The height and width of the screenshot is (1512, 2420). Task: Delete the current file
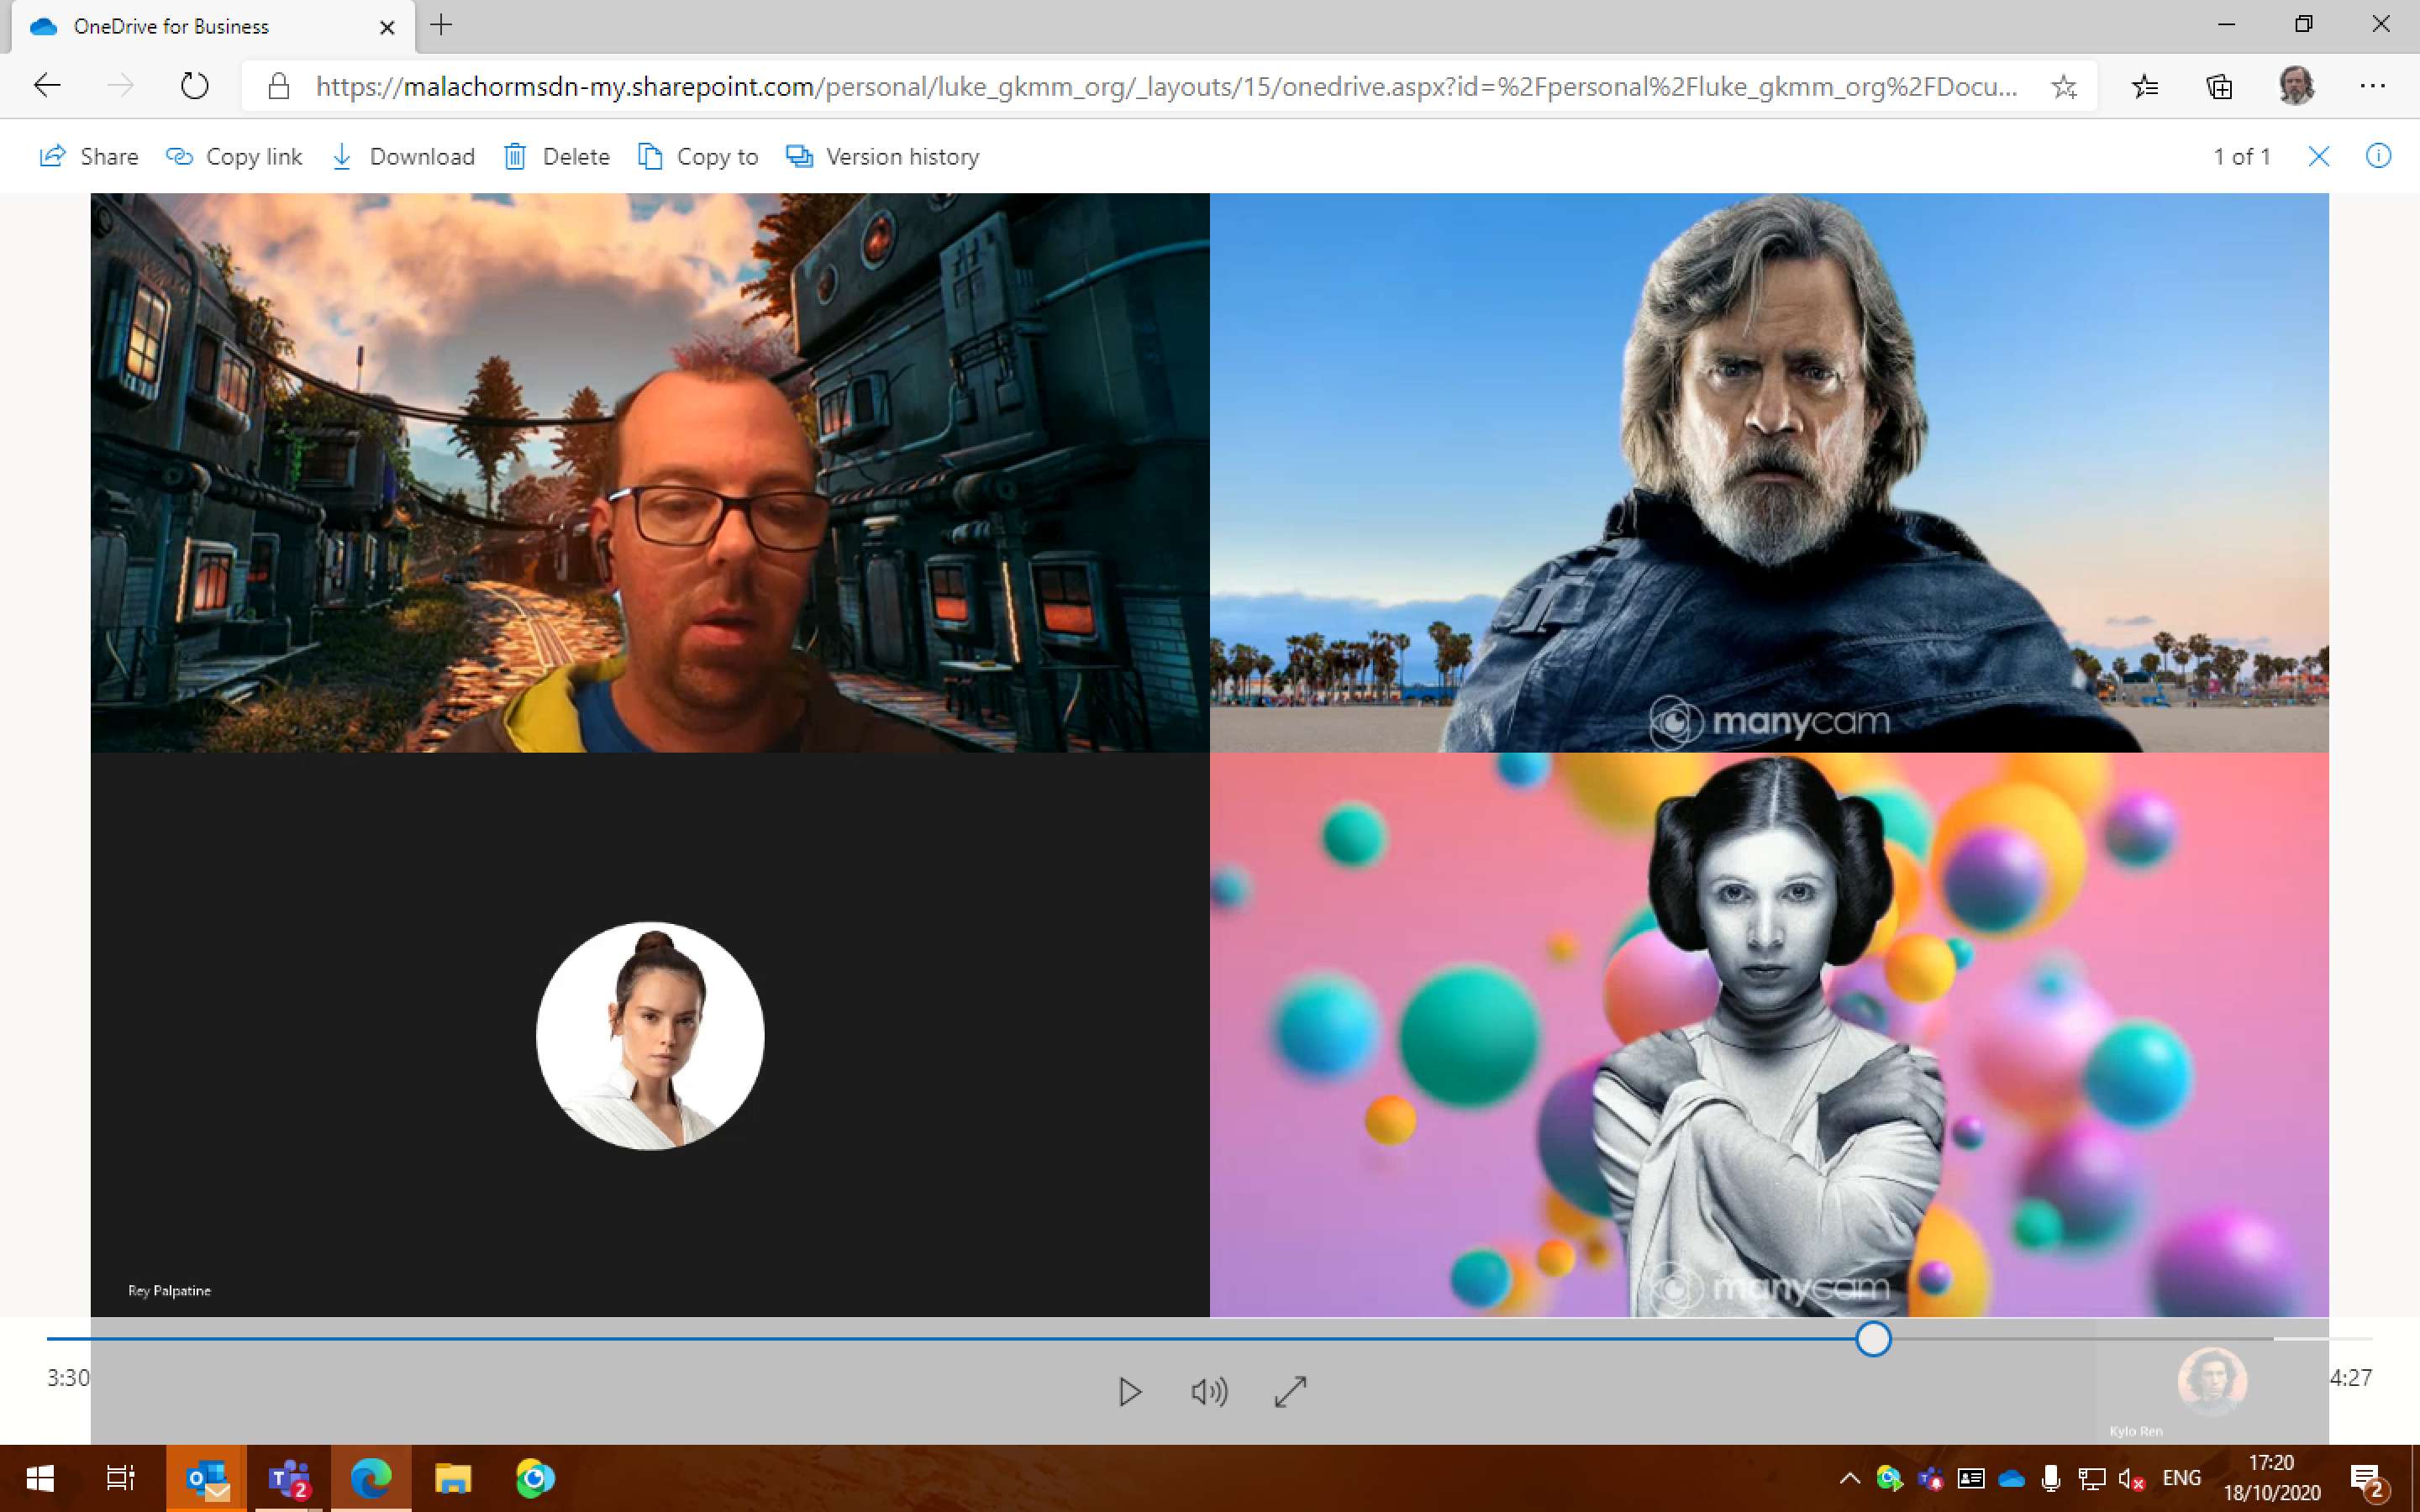557,156
